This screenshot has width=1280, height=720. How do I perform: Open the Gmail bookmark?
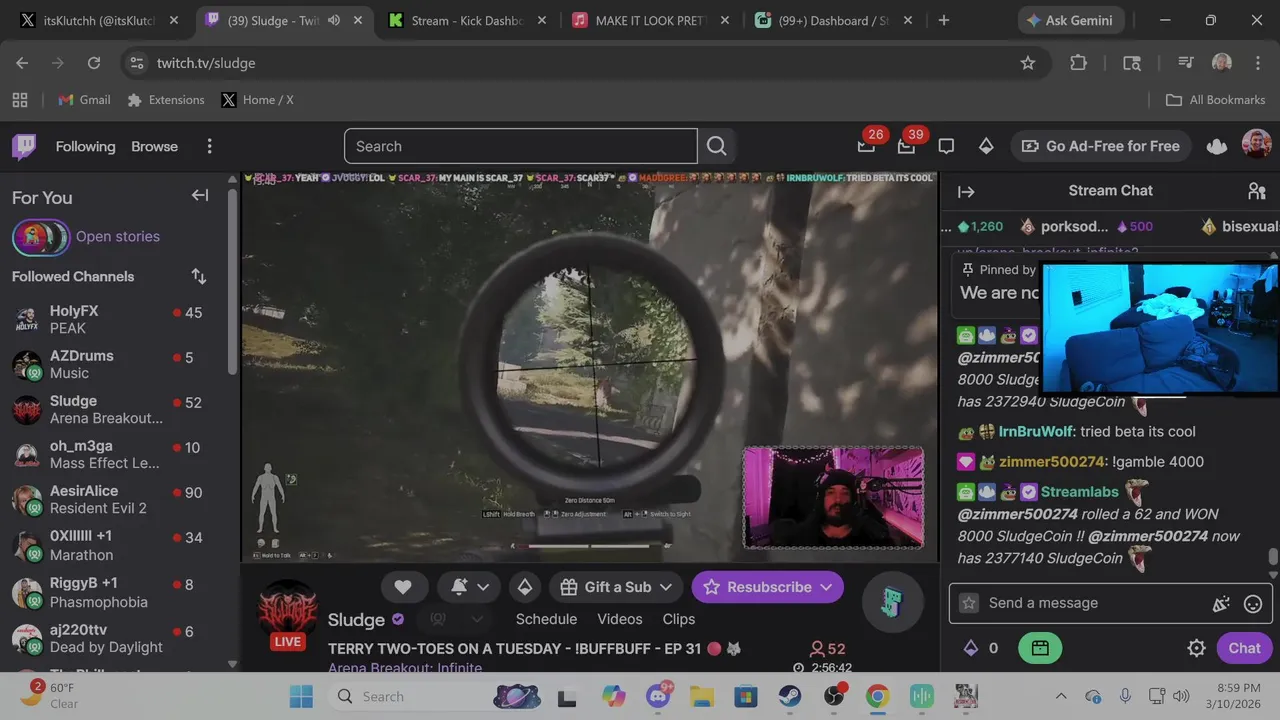pyautogui.click(x=84, y=100)
